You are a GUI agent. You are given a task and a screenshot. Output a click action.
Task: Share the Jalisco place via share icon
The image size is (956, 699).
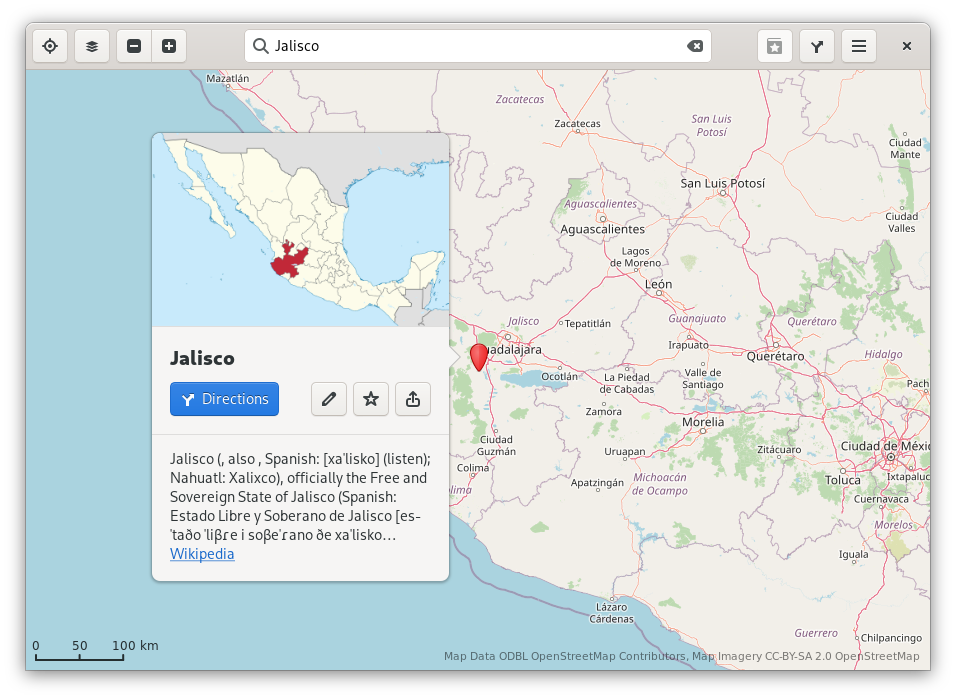[413, 399]
